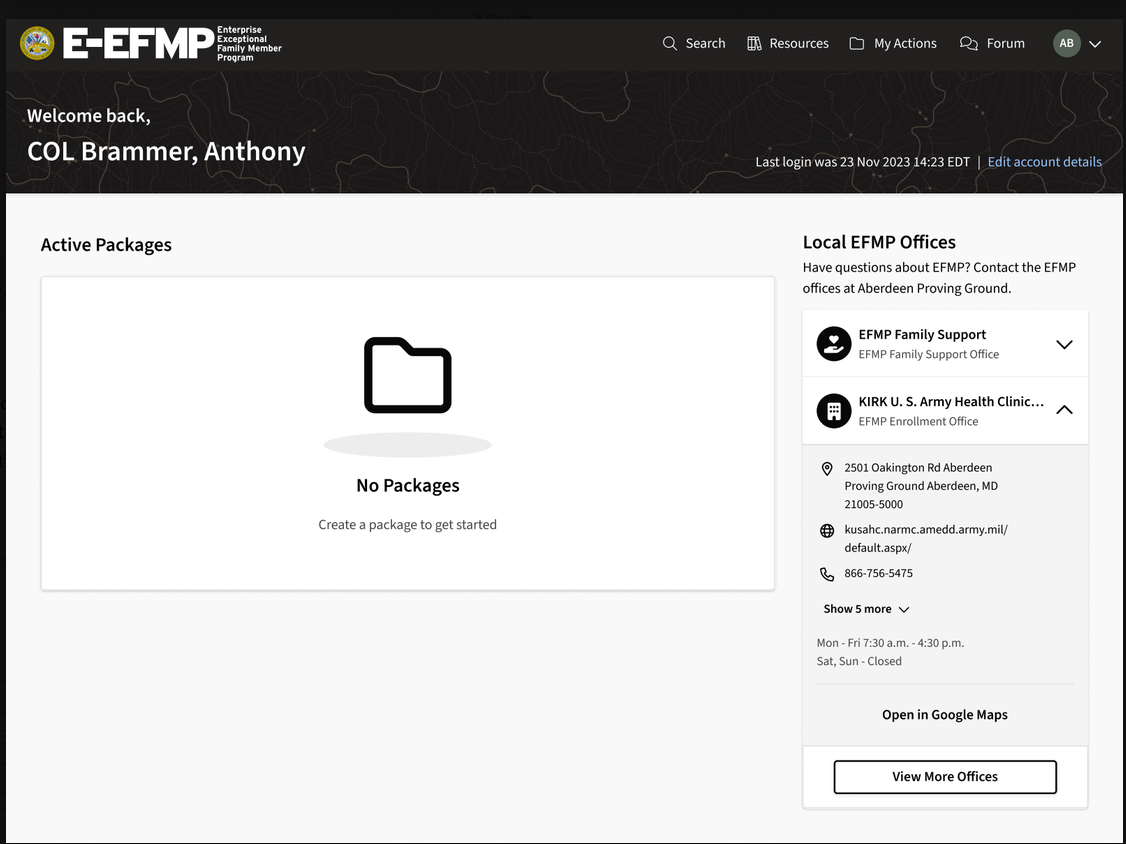This screenshot has height=844, width=1126.
Task: Open the account menu chevron
Action: (x=1095, y=44)
